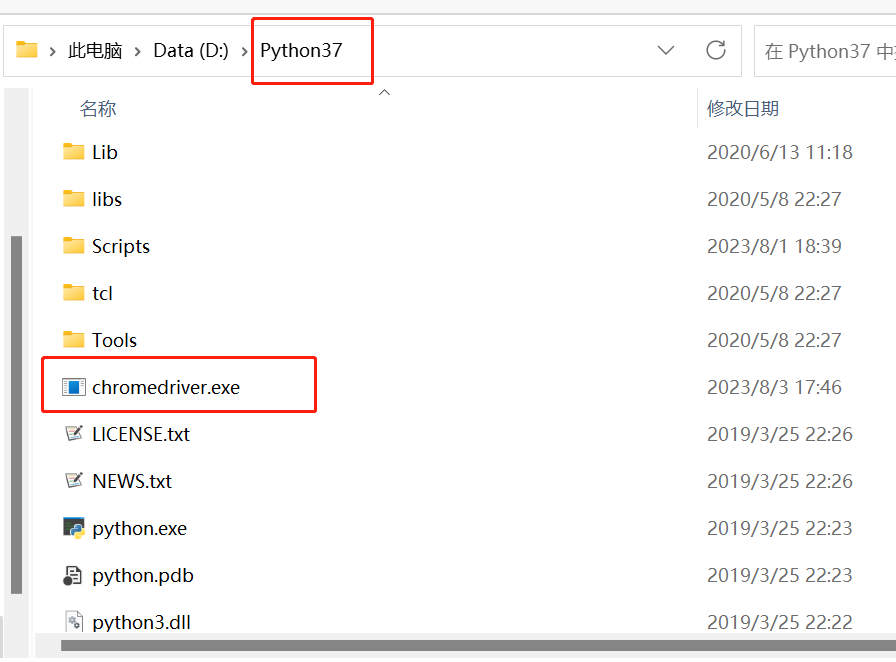Image resolution: width=896 pixels, height=662 pixels.
Task: Go to 此电脑 in the breadcrumb
Action: (95, 51)
